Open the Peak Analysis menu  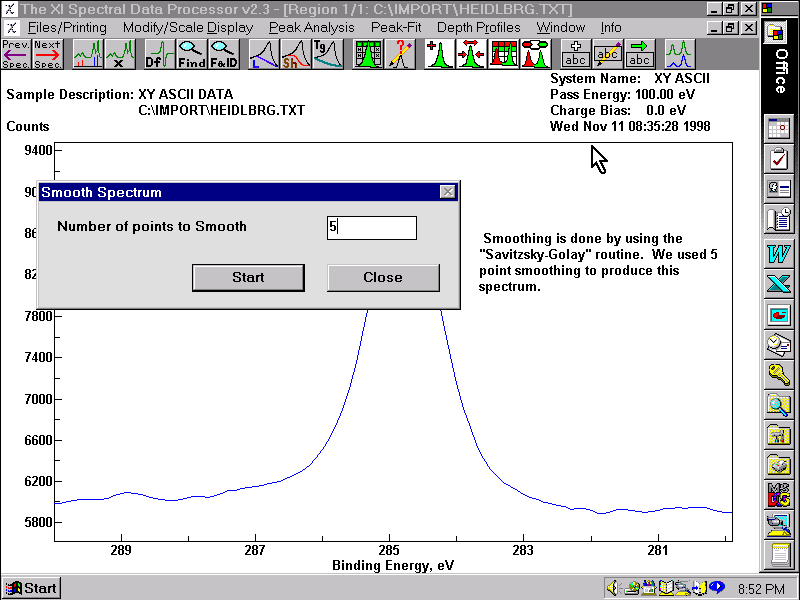[311, 27]
